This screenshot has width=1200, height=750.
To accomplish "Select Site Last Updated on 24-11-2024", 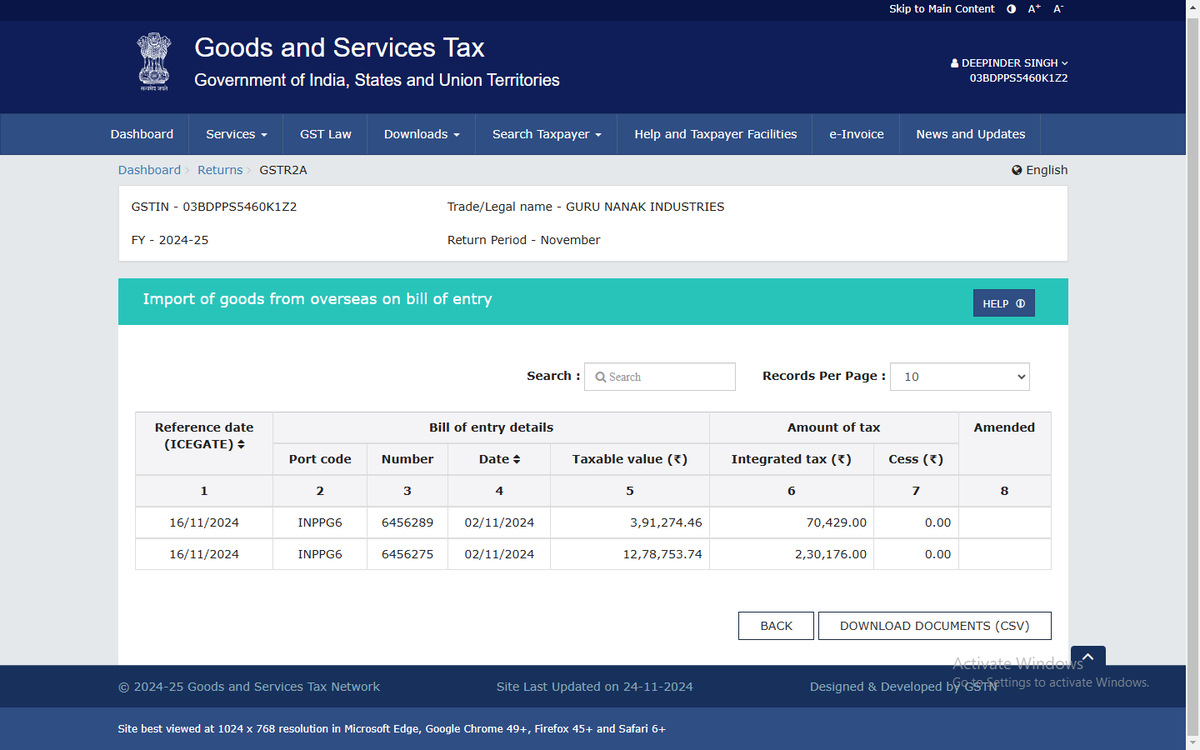I will pos(595,687).
